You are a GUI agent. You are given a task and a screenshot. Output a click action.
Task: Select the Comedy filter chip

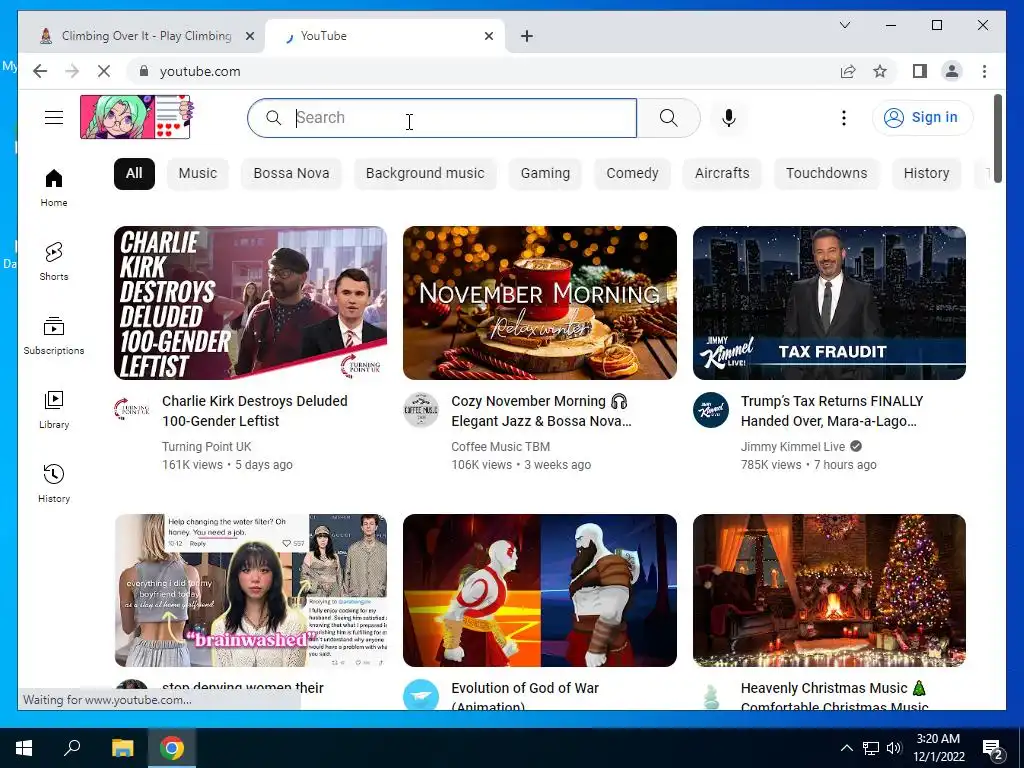[x=632, y=174]
